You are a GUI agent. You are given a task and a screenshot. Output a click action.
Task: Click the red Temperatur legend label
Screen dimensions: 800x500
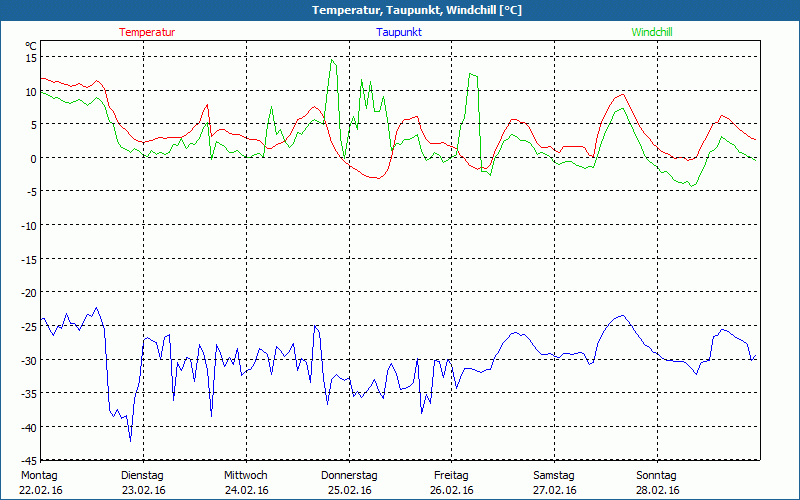click(x=147, y=32)
